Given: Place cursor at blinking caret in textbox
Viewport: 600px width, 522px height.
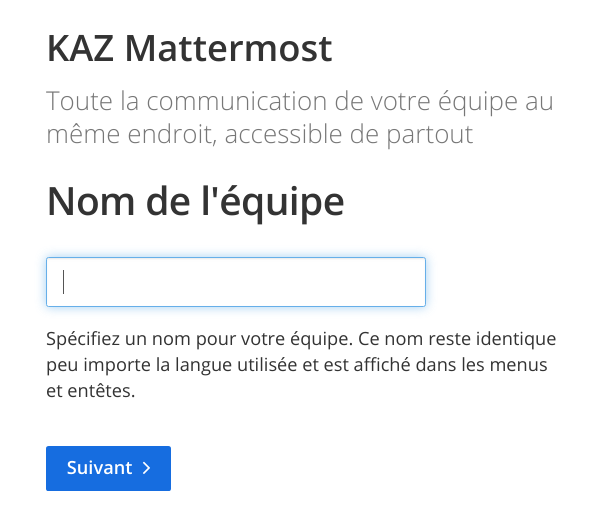Looking at the screenshot, I should (64, 282).
